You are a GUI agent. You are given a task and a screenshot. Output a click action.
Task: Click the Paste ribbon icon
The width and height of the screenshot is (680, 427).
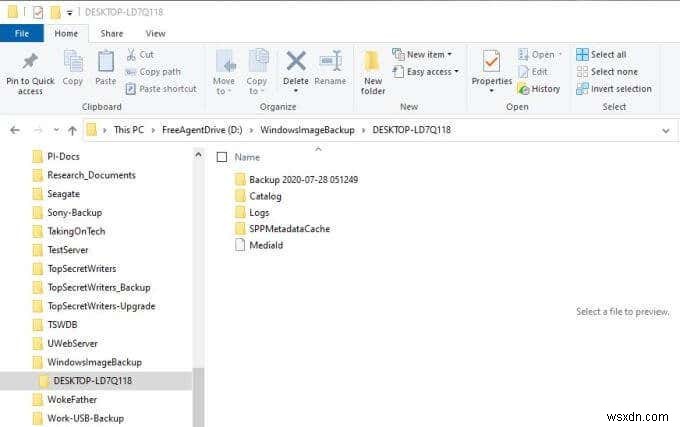105,62
